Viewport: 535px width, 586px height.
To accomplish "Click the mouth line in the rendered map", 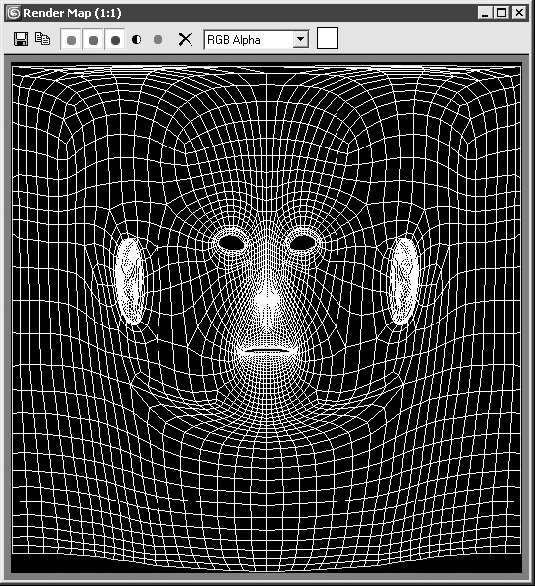I will tap(267, 351).
